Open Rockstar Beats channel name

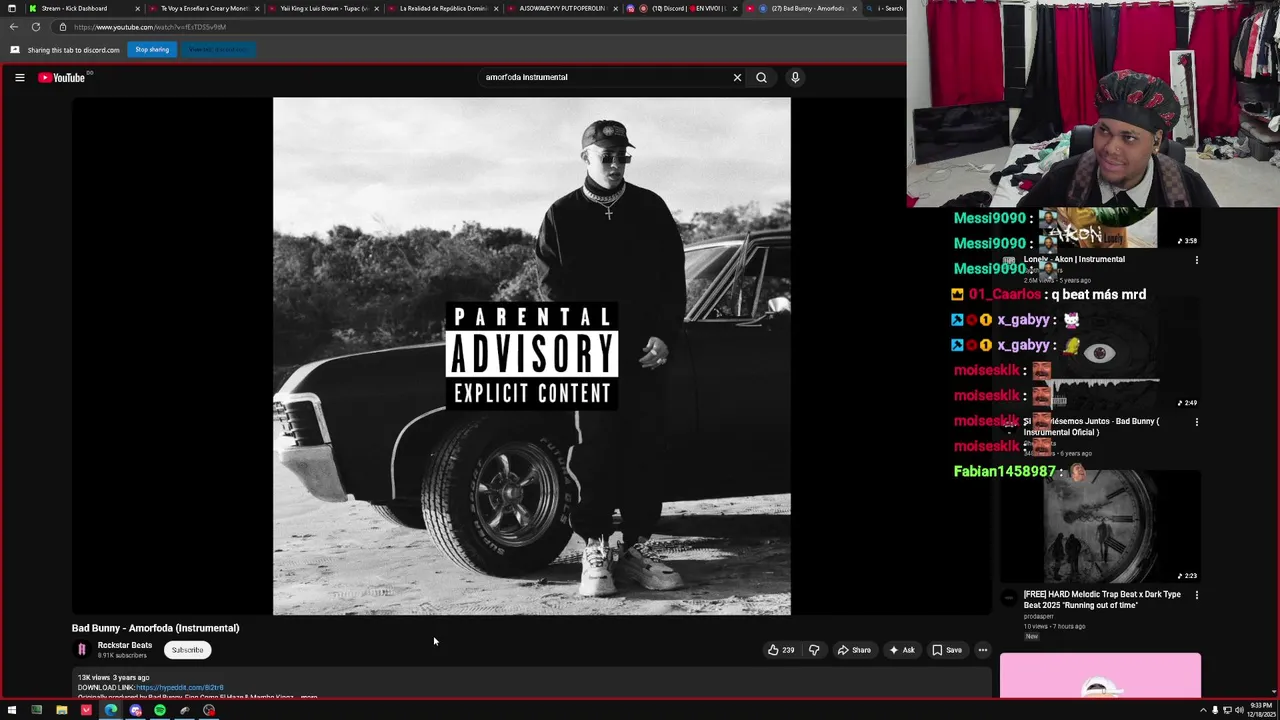coord(125,646)
